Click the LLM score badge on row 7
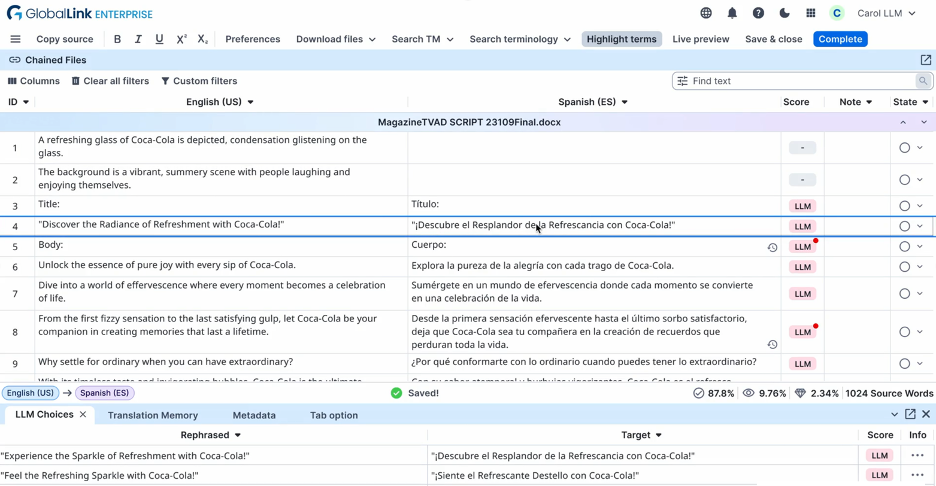 pos(802,294)
